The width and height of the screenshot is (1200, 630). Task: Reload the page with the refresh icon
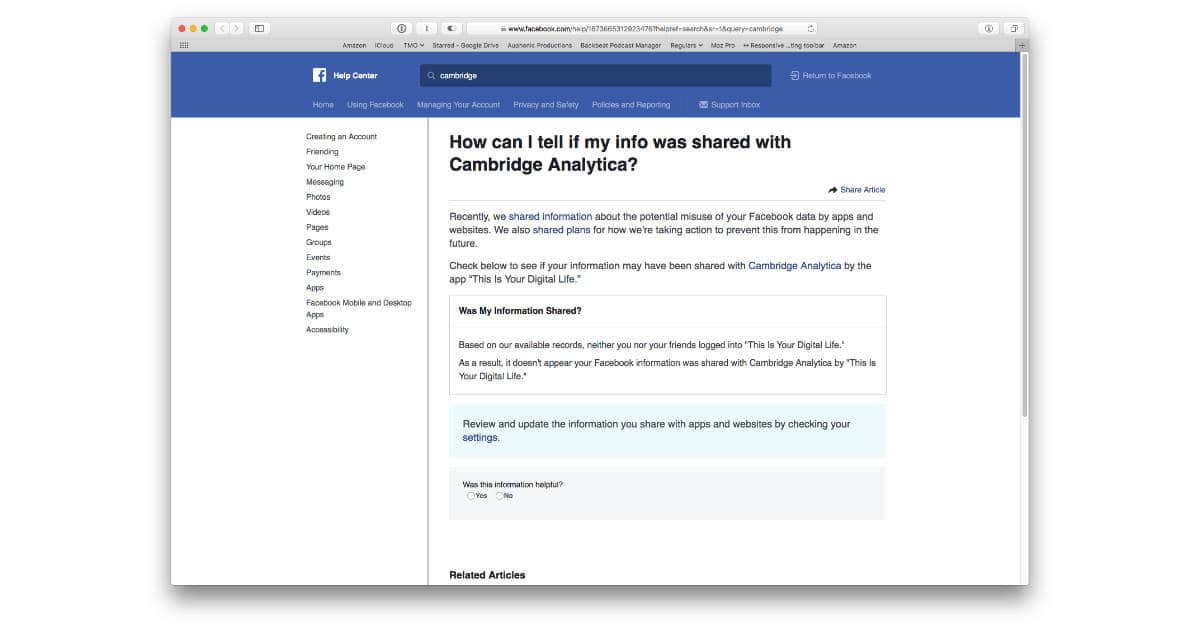tap(810, 28)
